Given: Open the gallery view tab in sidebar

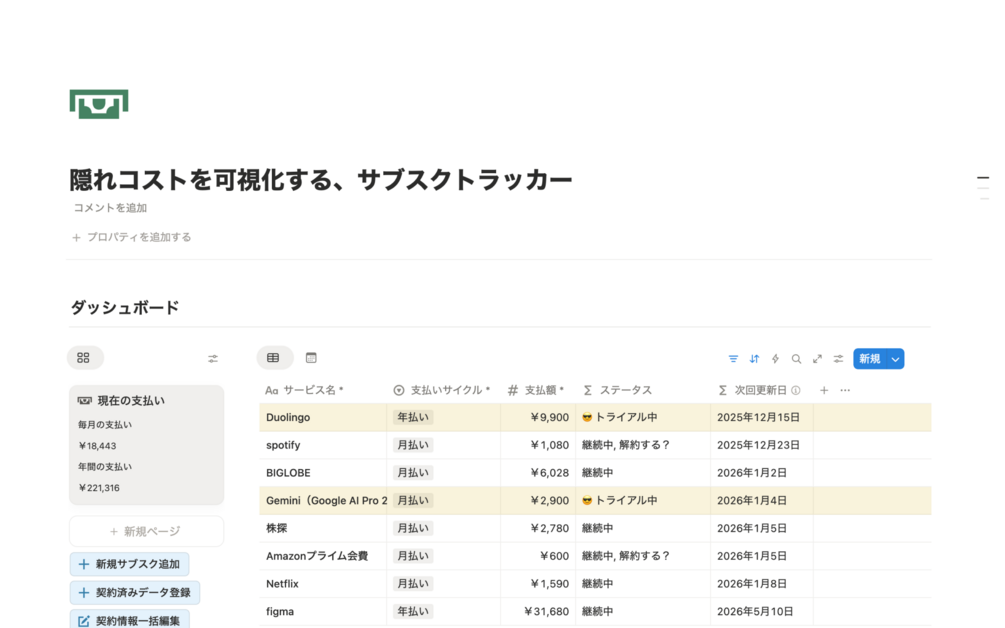Looking at the screenshot, I should pyautogui.click(x=84, y=358).
